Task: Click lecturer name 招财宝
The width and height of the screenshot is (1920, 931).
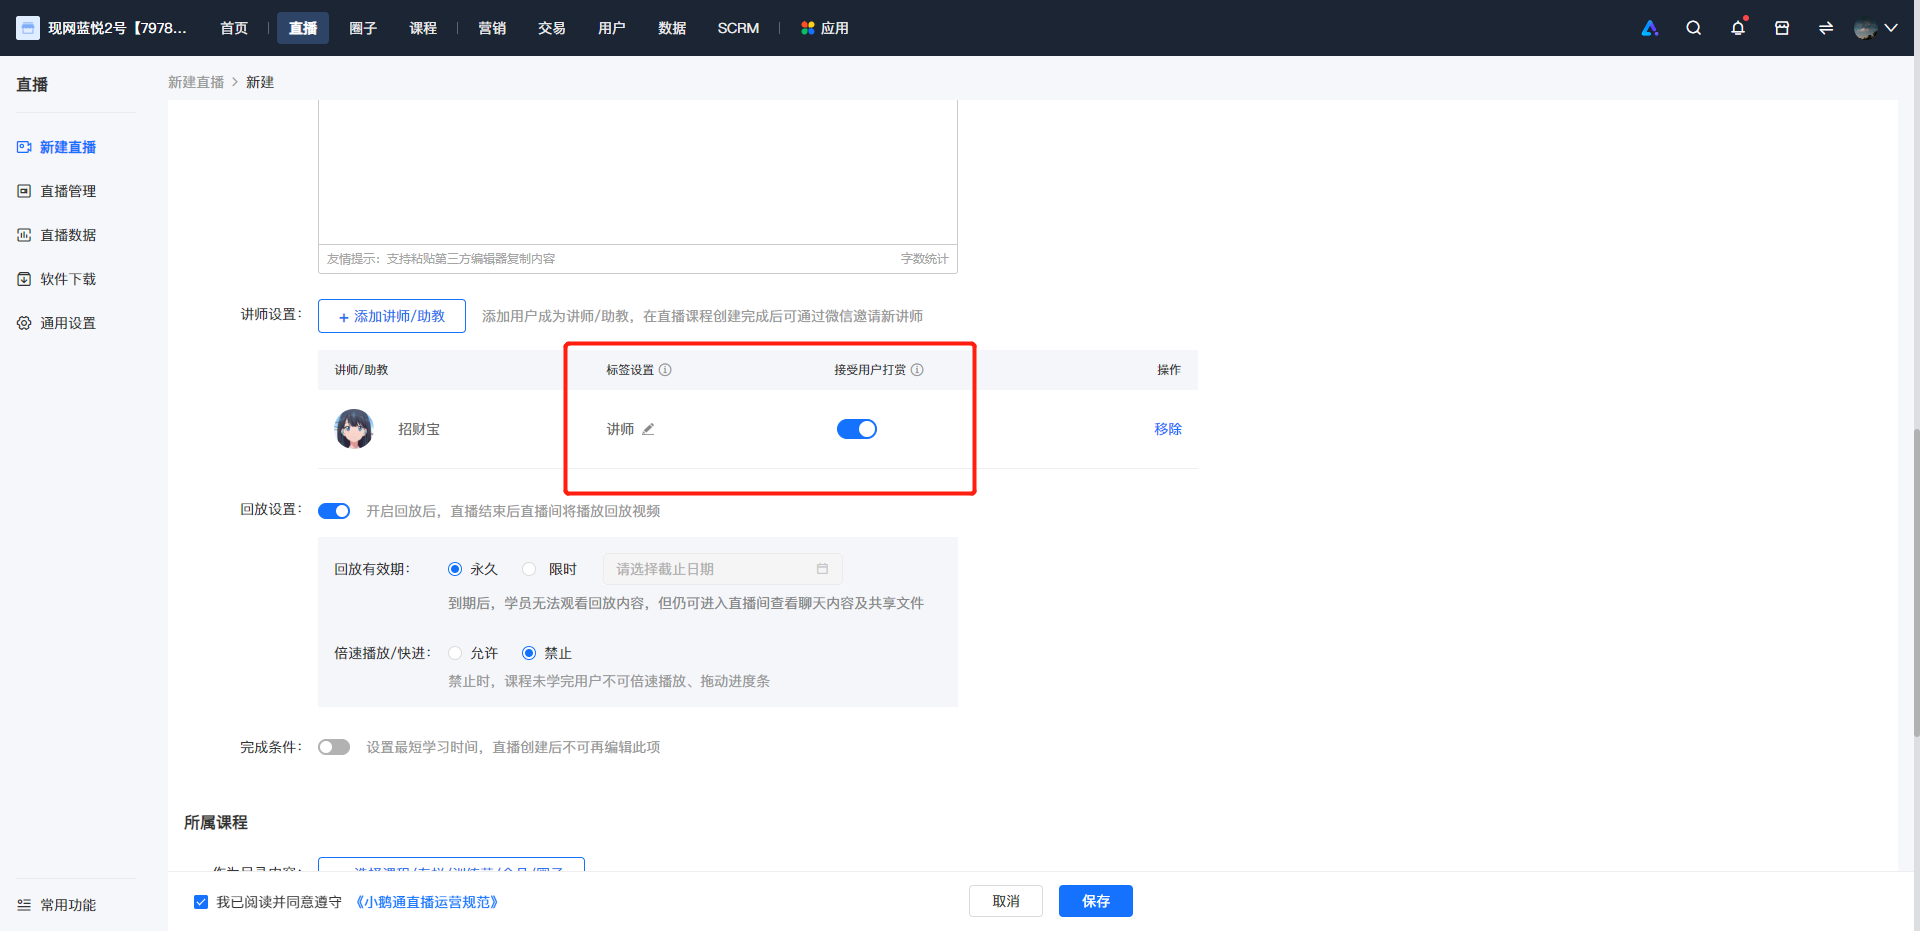Action: point(419,429)
